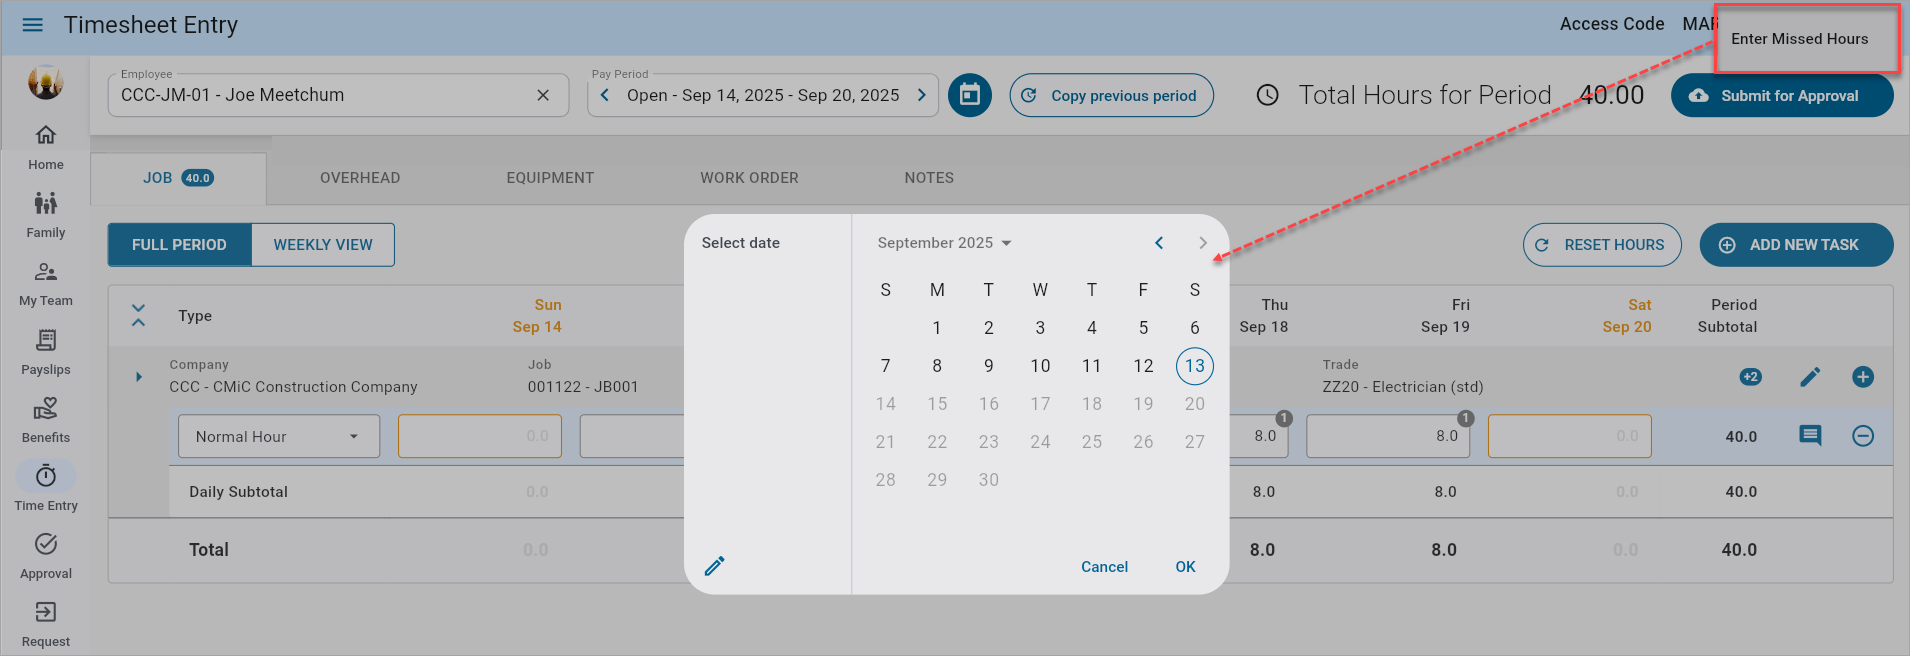1910x656 pixels.
Task: Click Submit for Approval button
Action: (1782, 95)
